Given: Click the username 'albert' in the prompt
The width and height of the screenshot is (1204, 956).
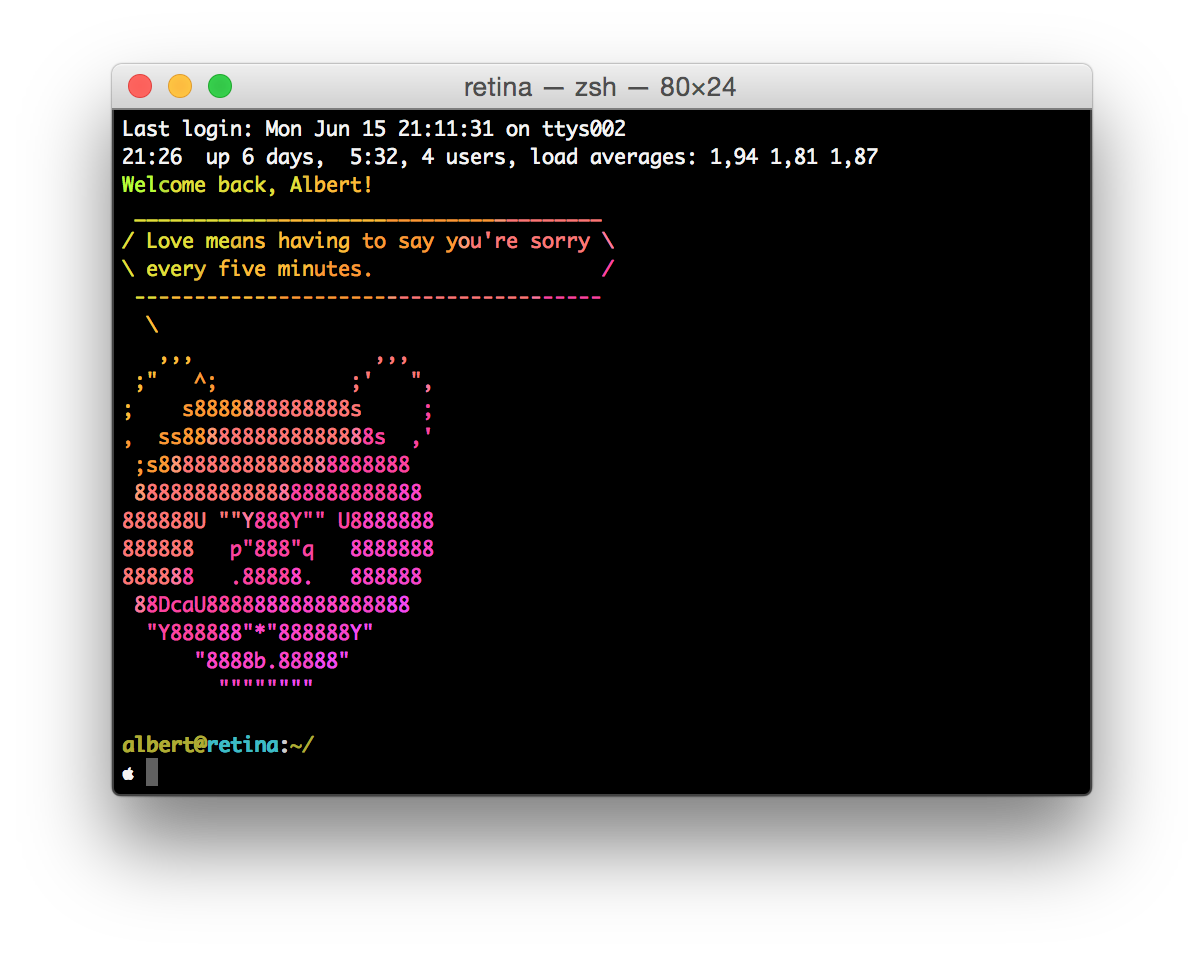Looking at the screenshot, I should [156, 744].
